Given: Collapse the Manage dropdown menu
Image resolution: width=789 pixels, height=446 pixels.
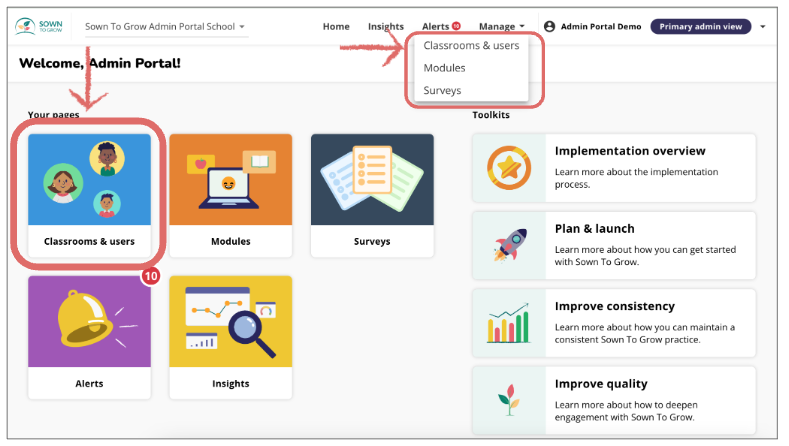Looking at the screenshot, I should click(x=501, y=27).
